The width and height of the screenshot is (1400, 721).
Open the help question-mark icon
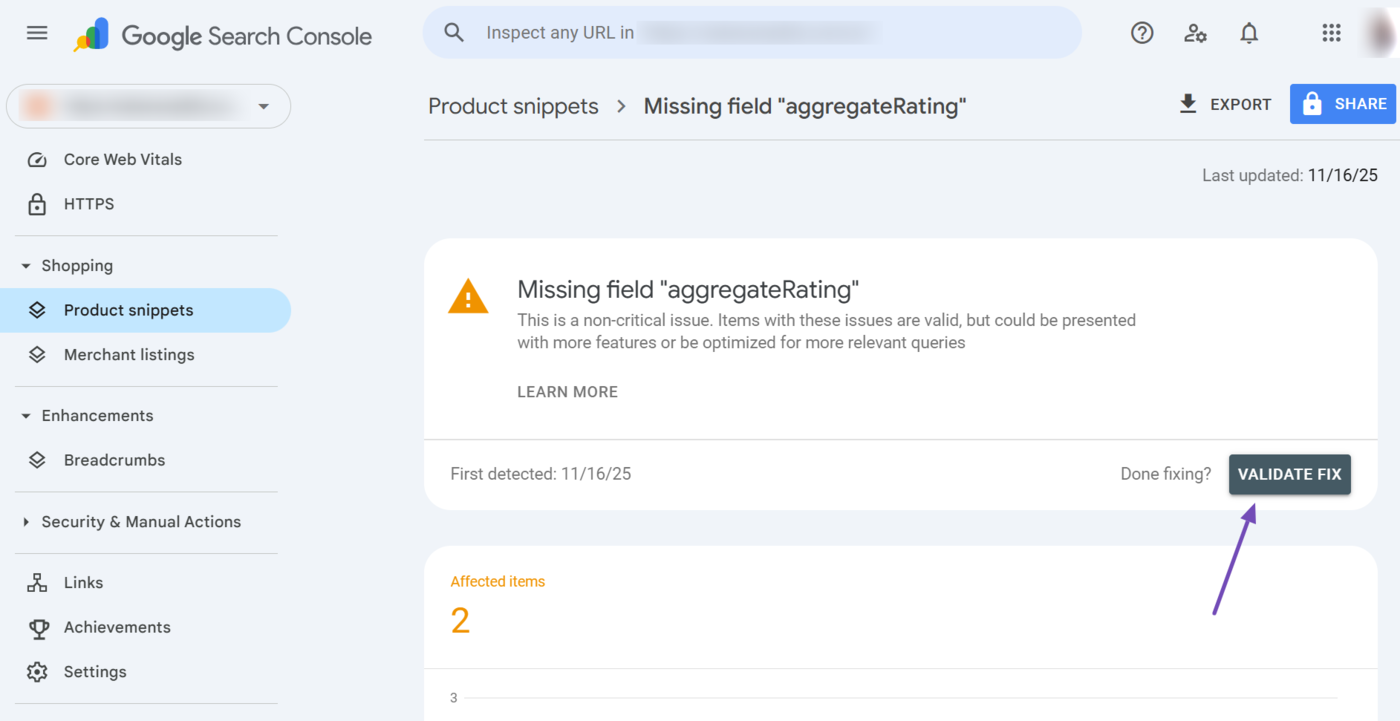(1142, 33)
